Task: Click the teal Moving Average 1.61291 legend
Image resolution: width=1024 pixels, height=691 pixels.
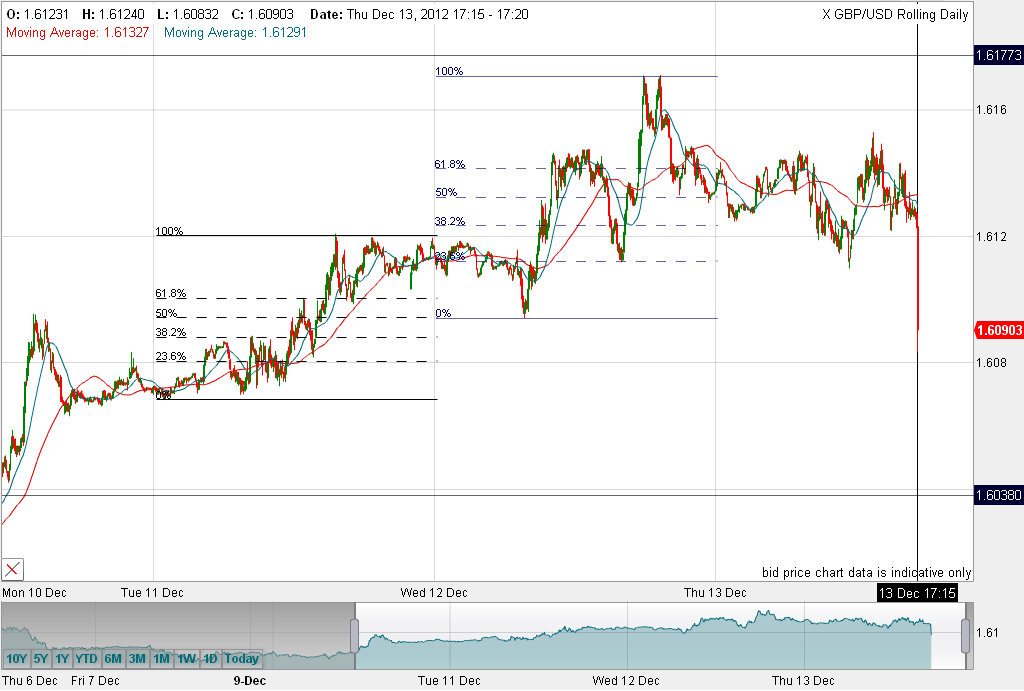Action: pyautogui.click(x=235, y=32)
